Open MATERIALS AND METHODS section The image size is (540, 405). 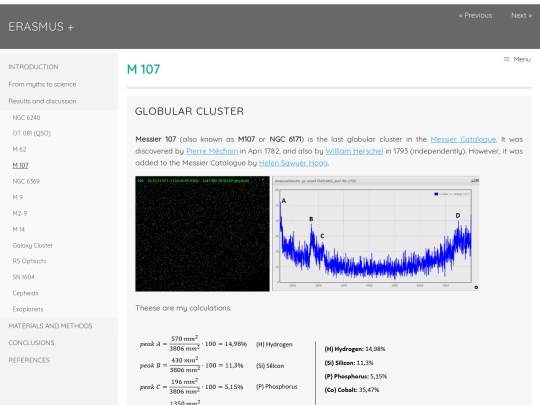coord(50,326)
